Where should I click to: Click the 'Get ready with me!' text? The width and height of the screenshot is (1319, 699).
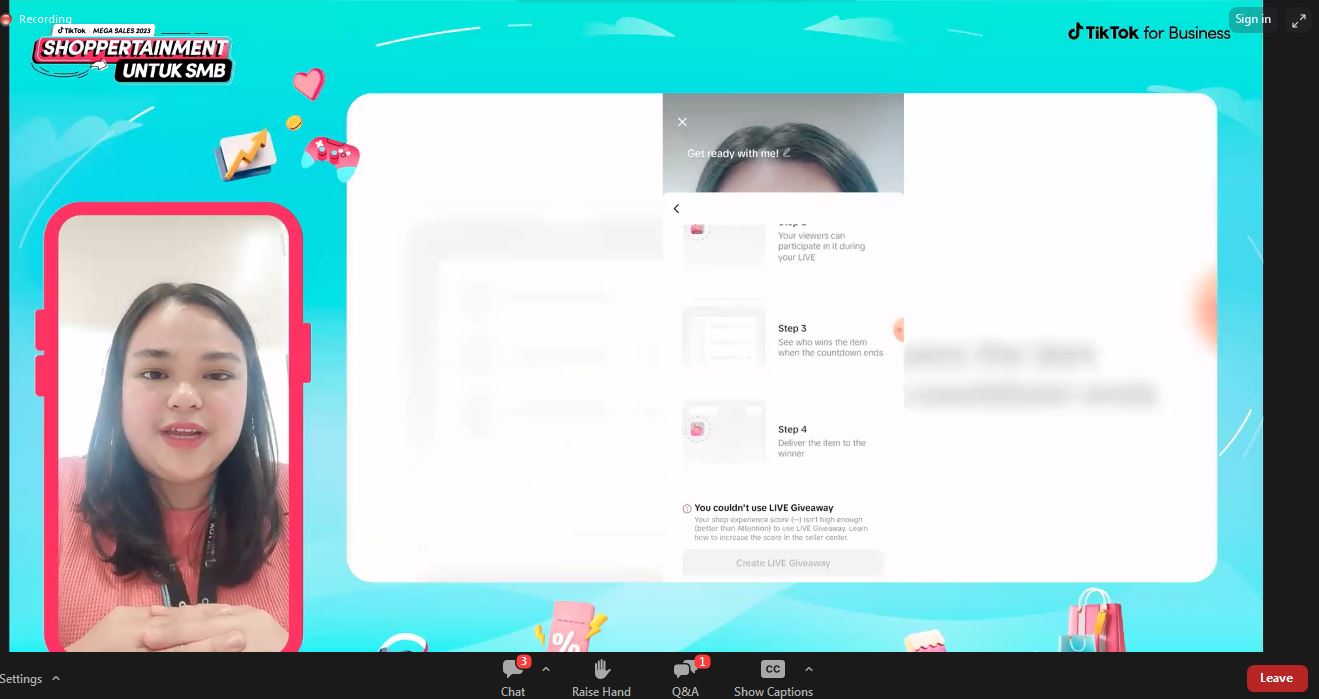732,153
